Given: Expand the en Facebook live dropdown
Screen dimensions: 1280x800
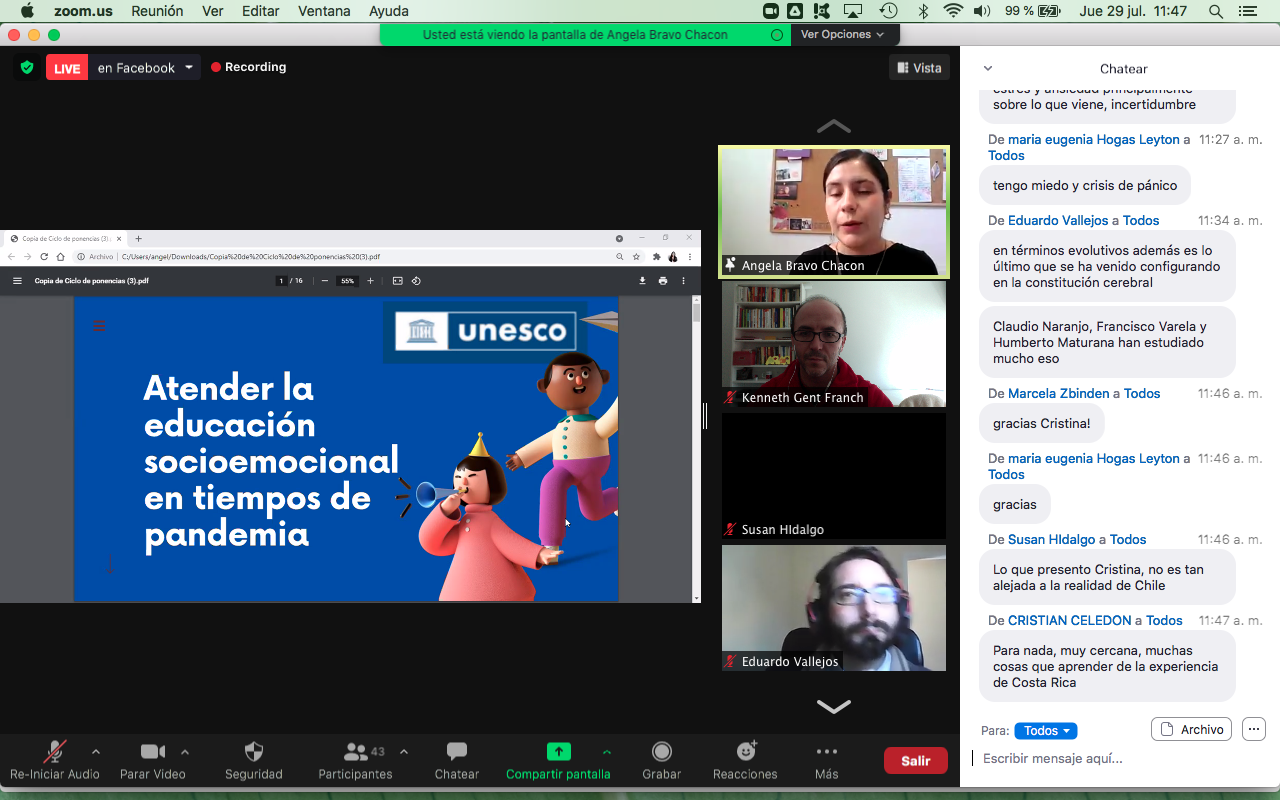Looking at the screenshot, I should [189, 68].
